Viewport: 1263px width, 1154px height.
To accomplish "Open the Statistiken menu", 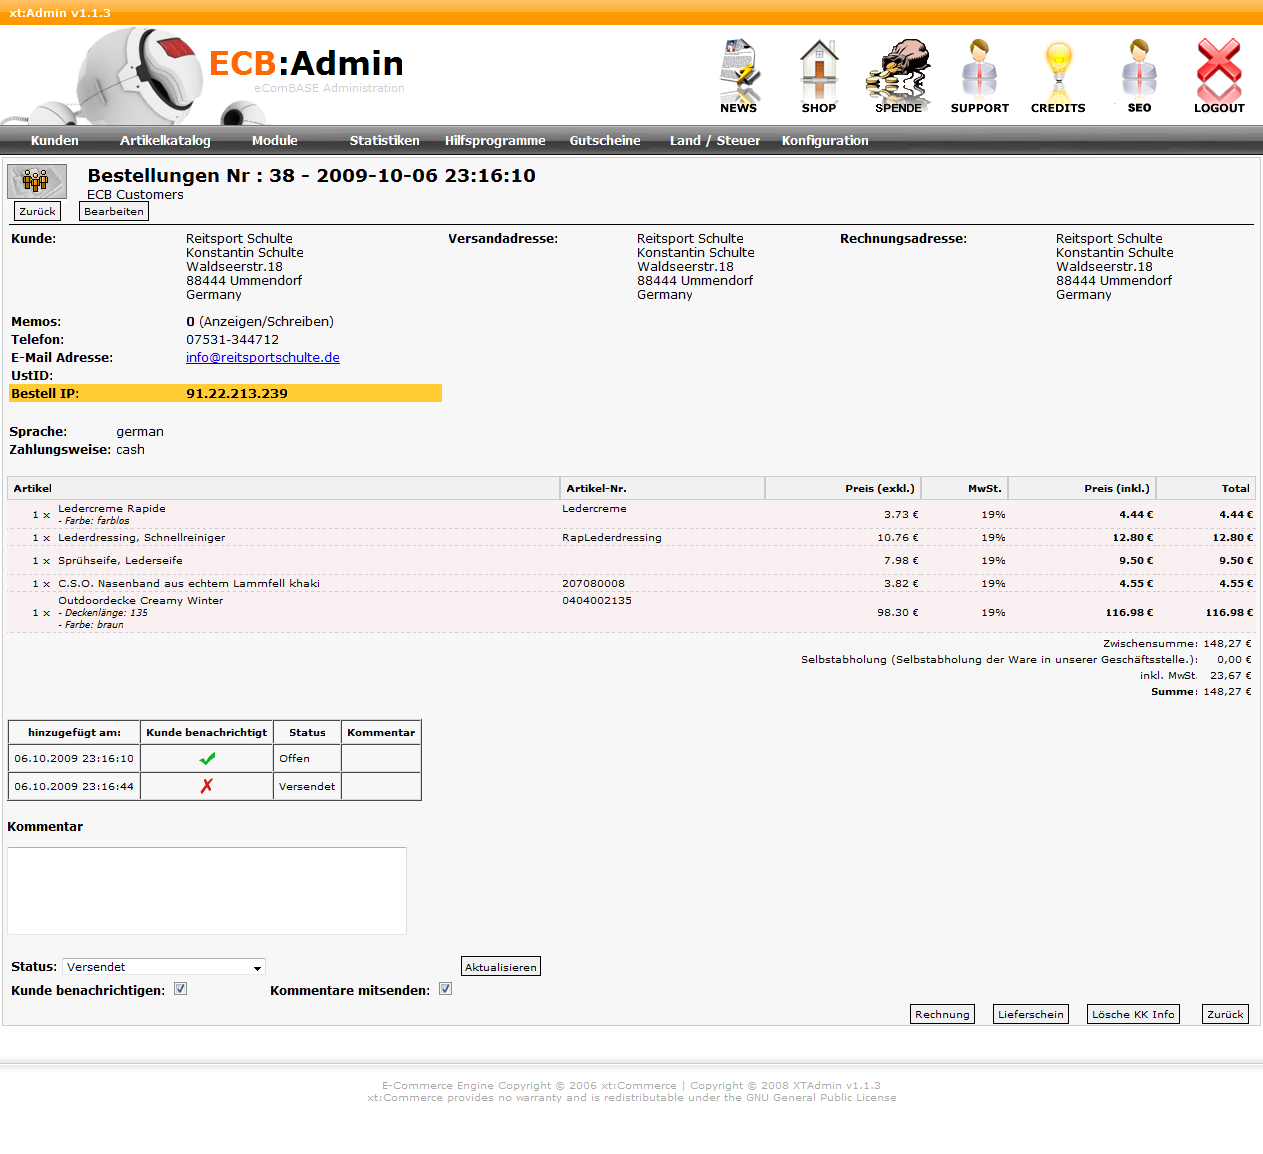I will pyautogui.click(x=384, y=141).
